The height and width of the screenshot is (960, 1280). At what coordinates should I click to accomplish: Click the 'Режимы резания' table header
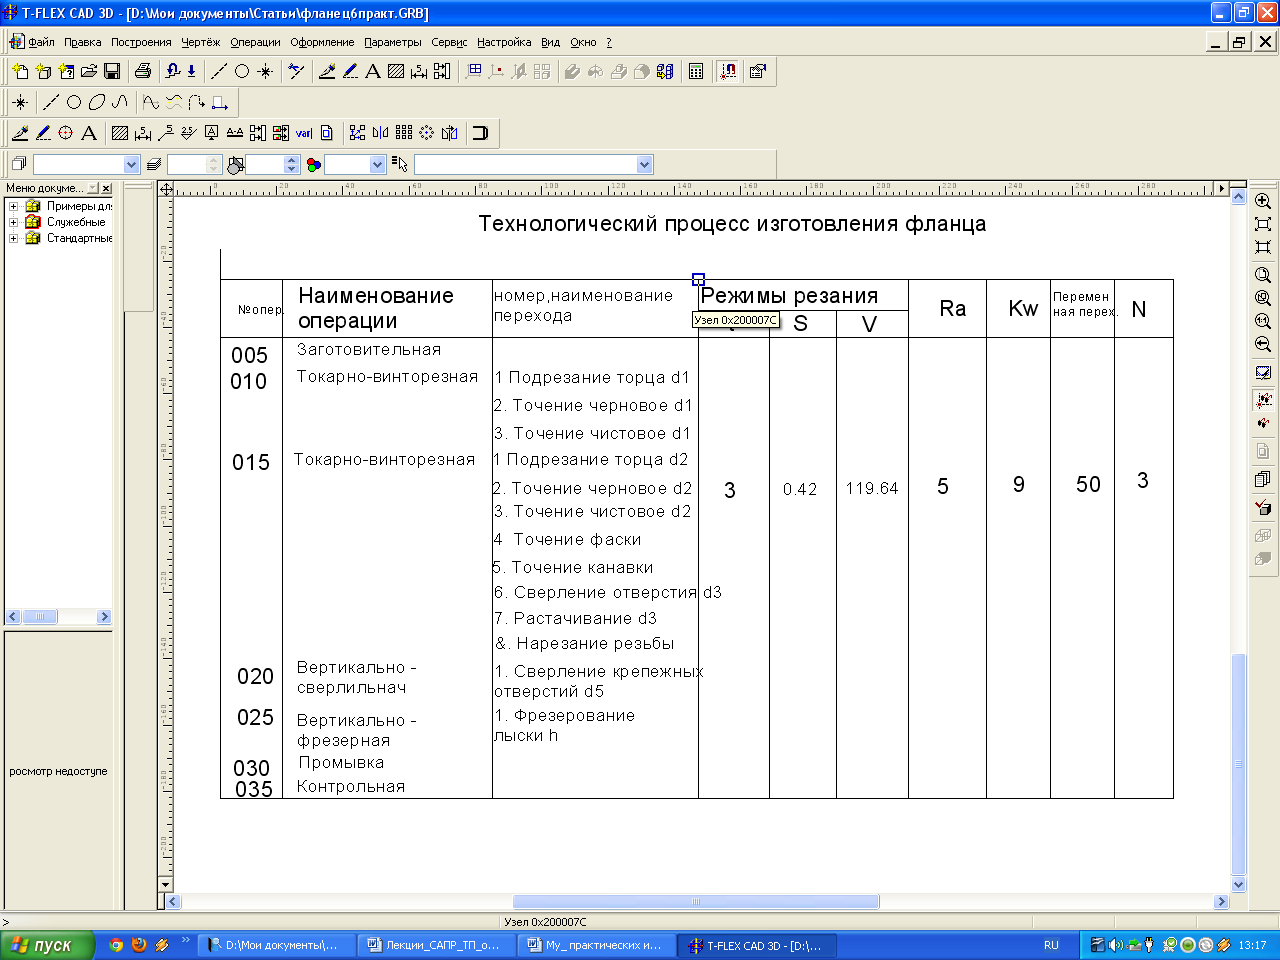pyautogui.click(x=789, y=296)
